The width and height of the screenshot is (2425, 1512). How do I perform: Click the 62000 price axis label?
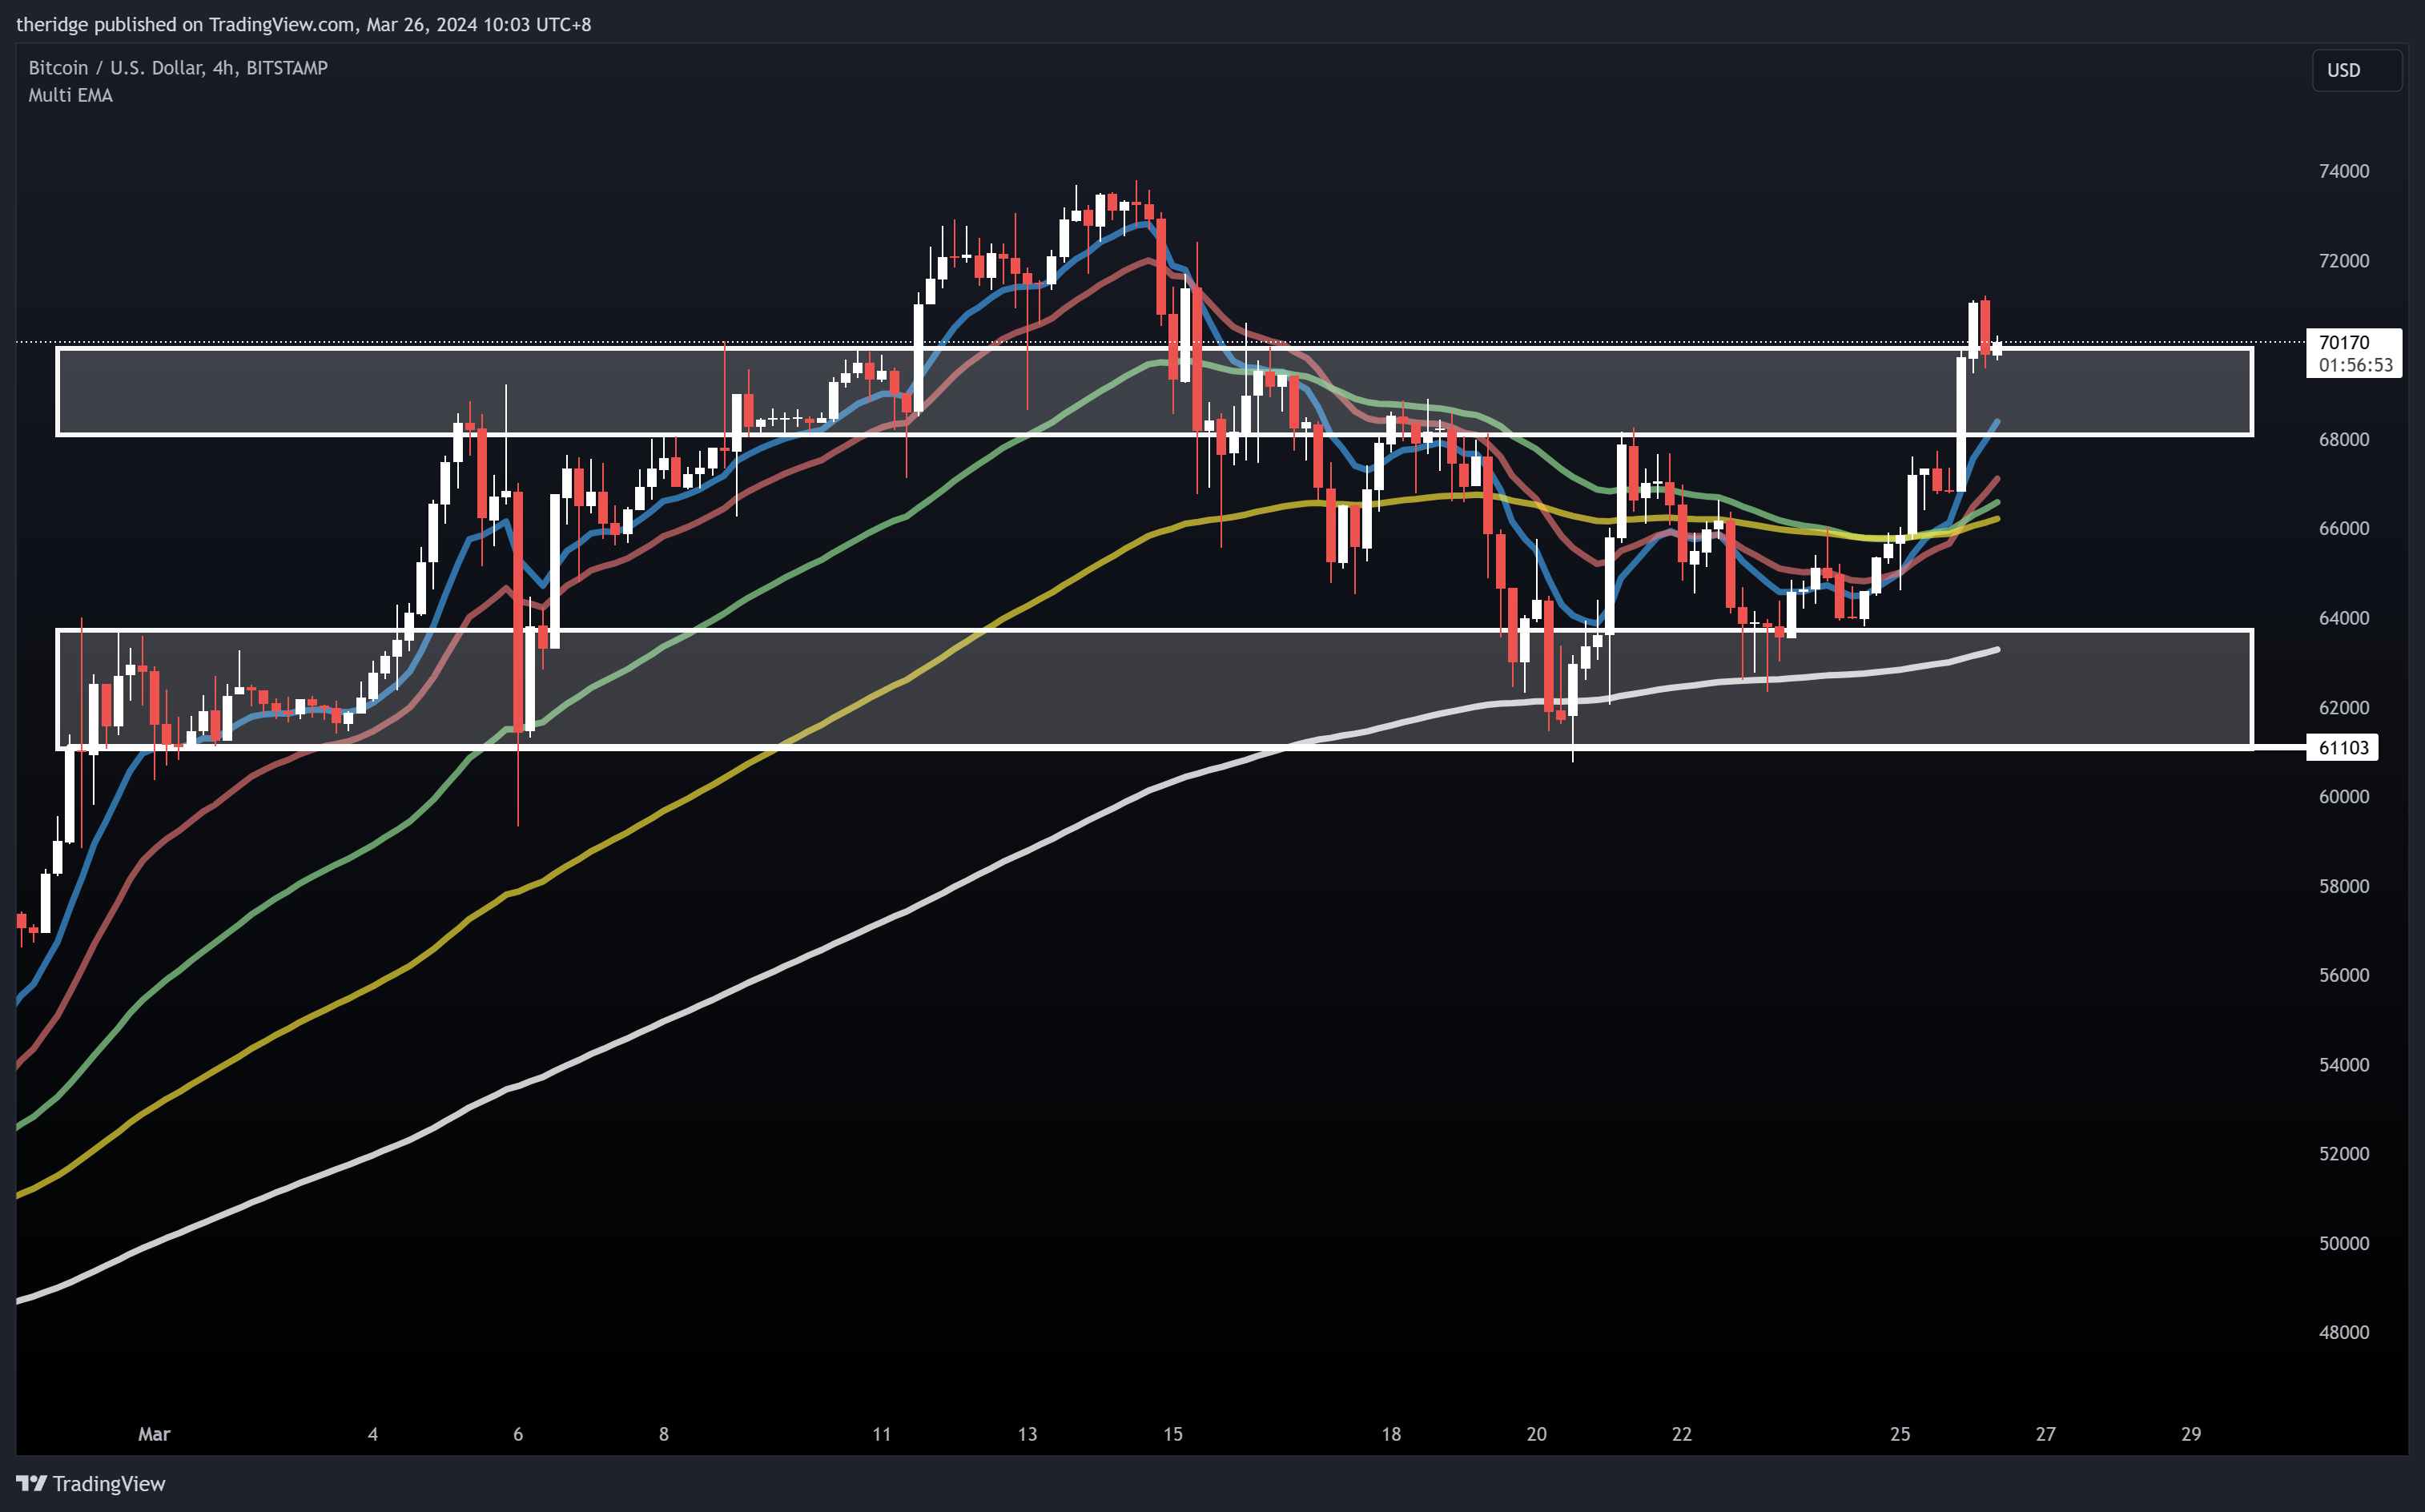coord(2343,707)
